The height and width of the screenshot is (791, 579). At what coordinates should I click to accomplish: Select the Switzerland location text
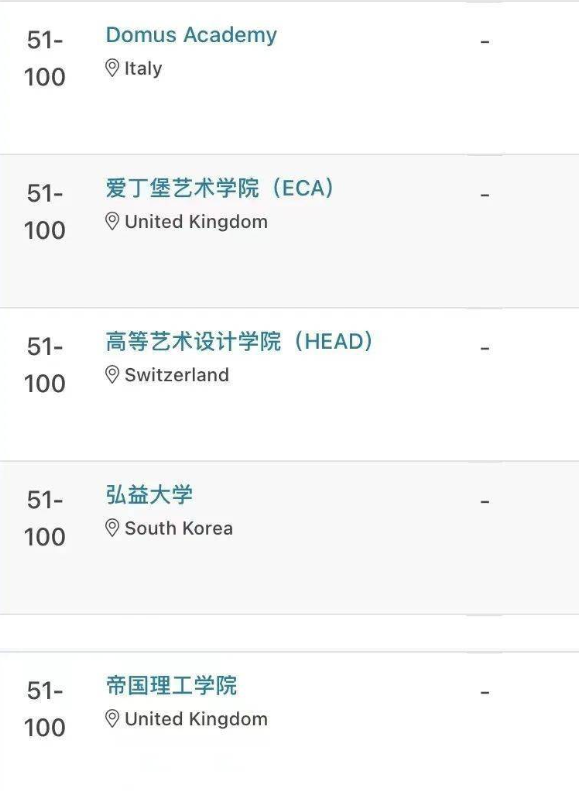[x=177, y=375]
